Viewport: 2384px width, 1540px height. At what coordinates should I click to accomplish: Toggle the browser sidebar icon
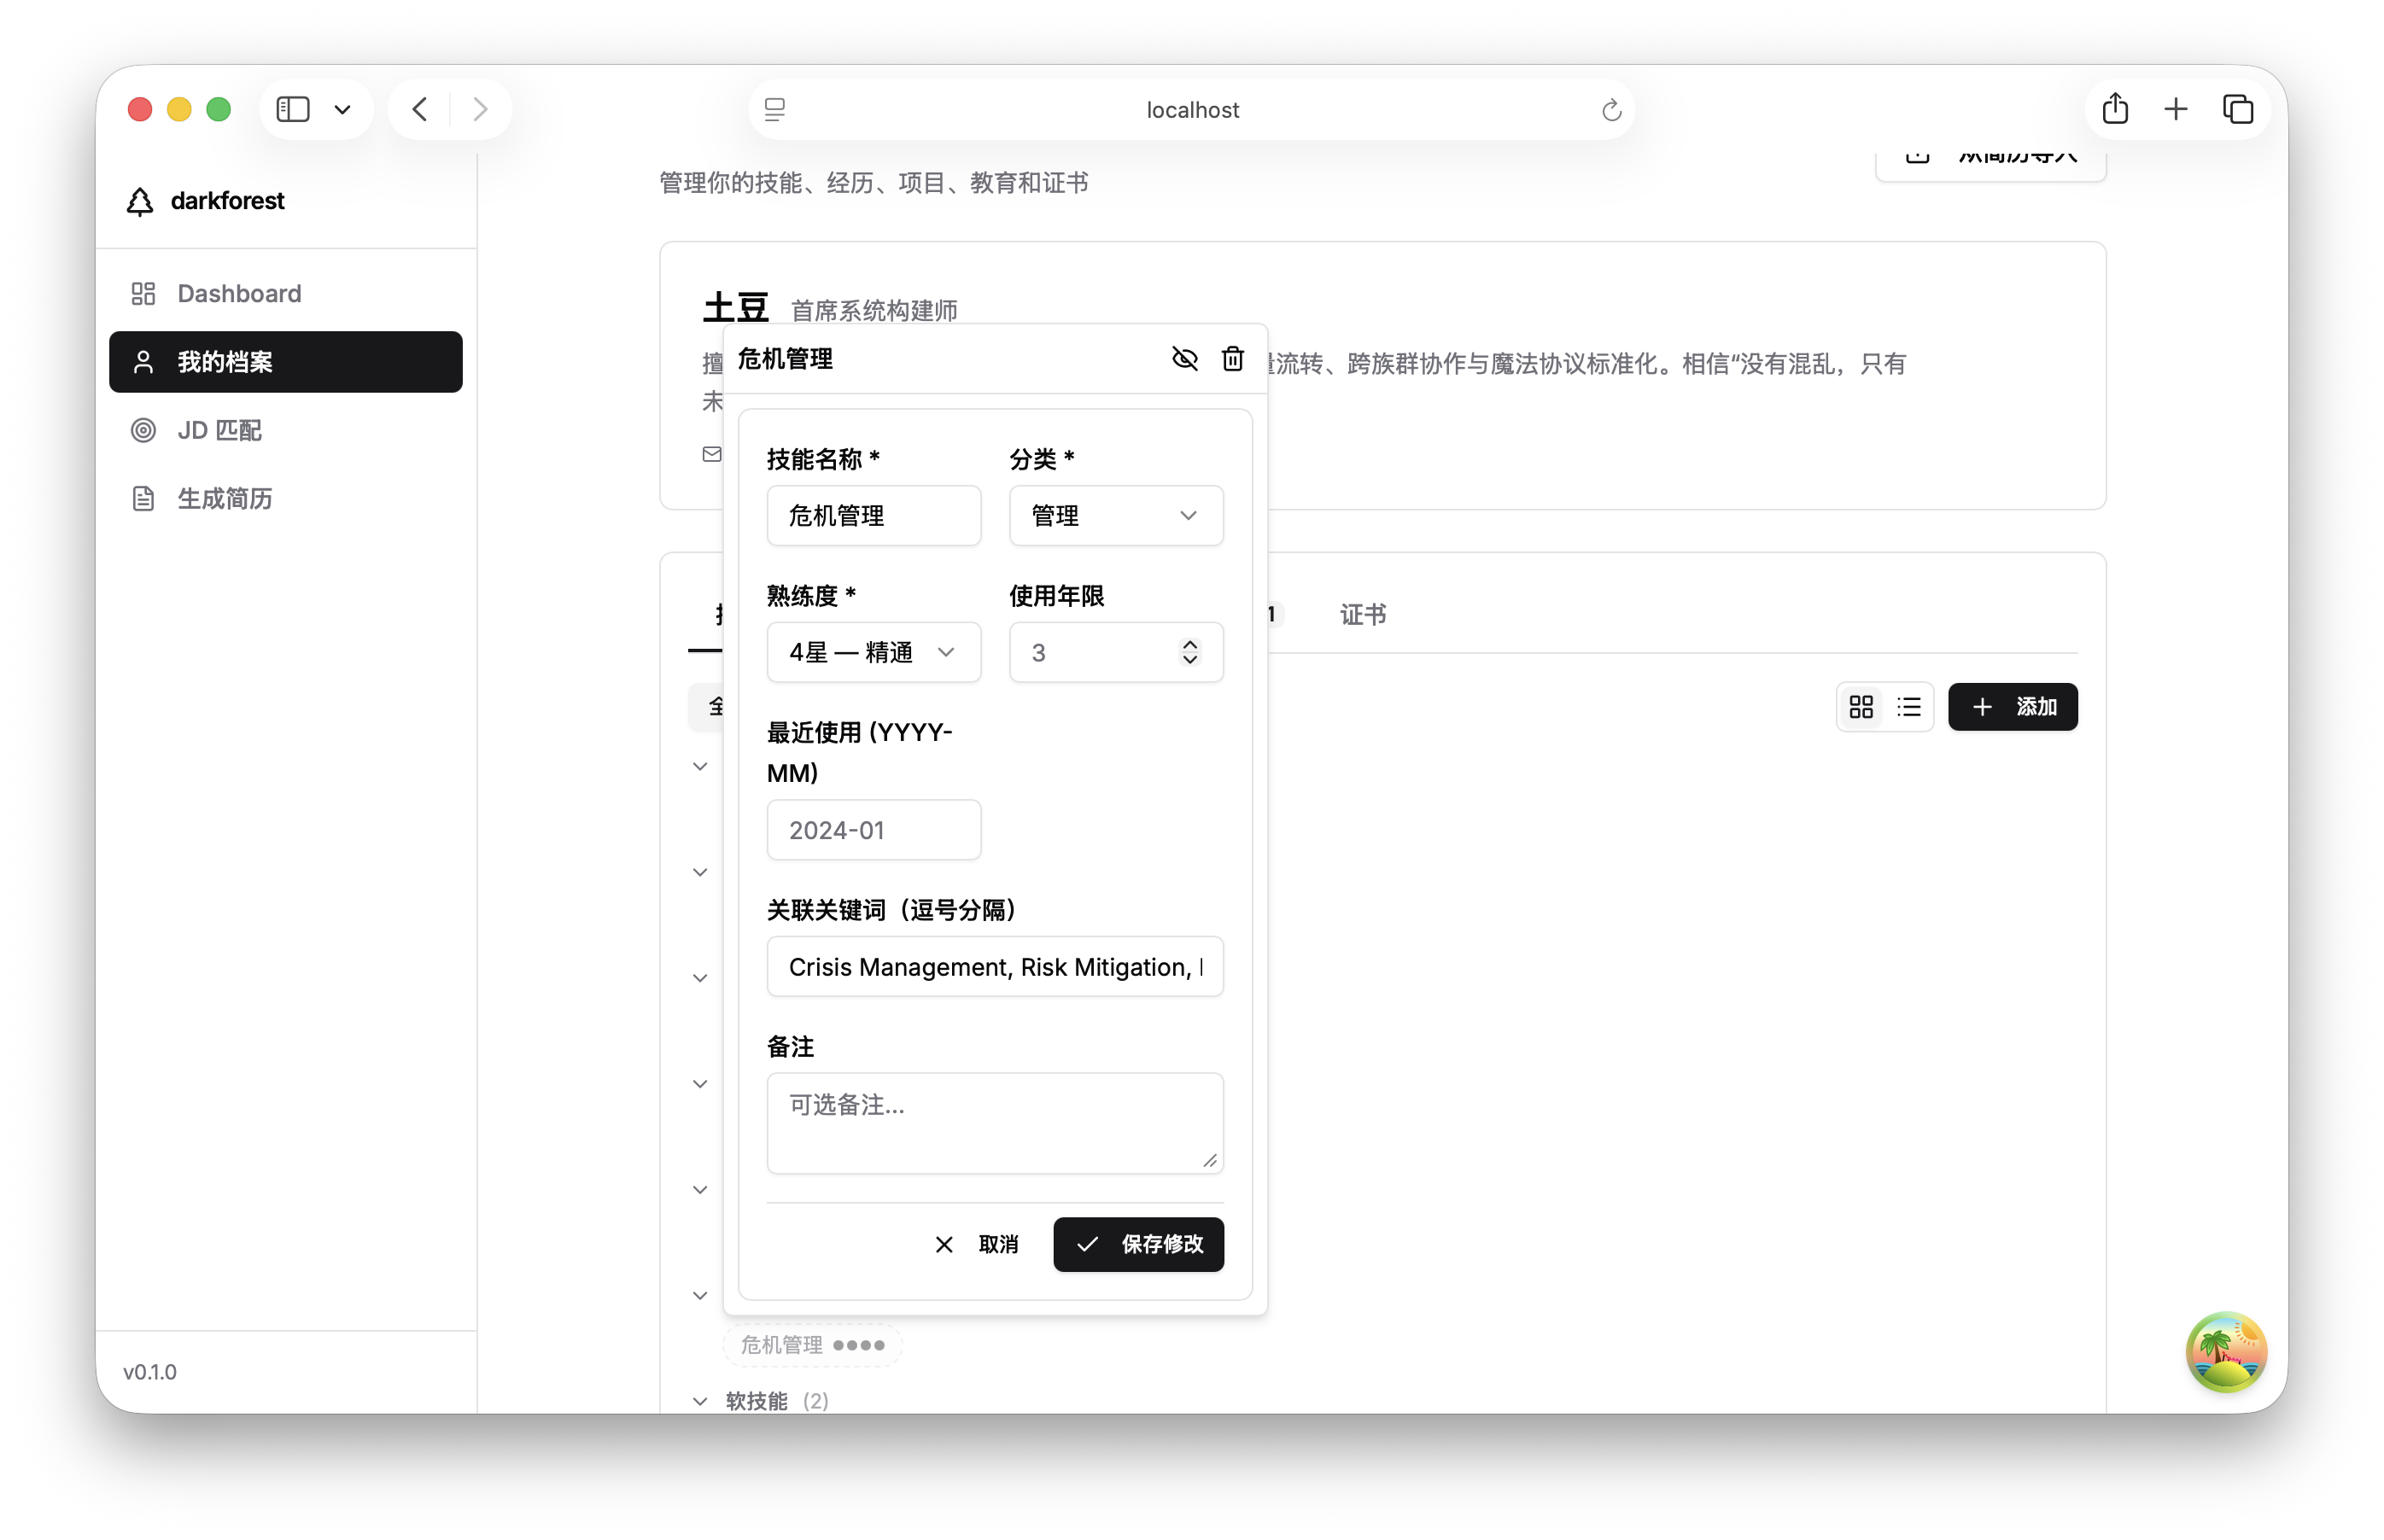coord(292,108)
